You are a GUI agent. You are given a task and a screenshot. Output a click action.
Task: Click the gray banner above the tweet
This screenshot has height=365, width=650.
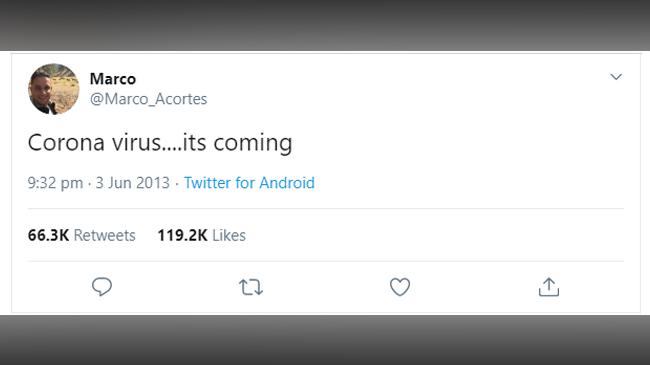(325, 25)
